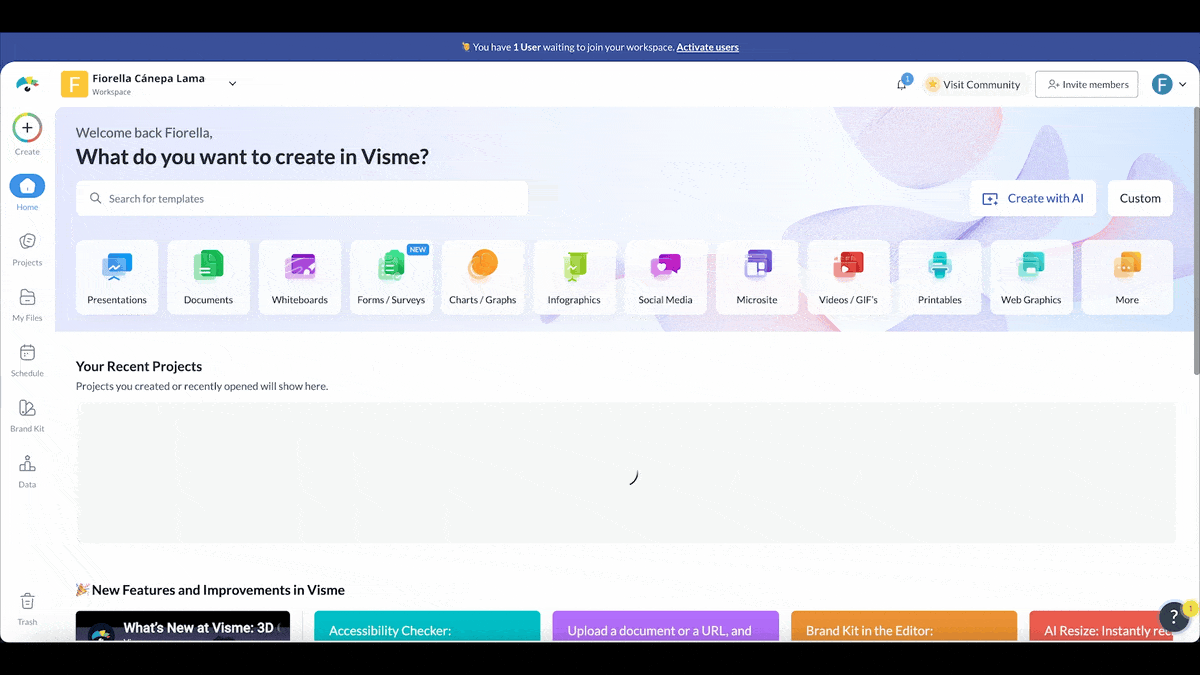
Task: Click Activate users link
Action: coord(707,47)
